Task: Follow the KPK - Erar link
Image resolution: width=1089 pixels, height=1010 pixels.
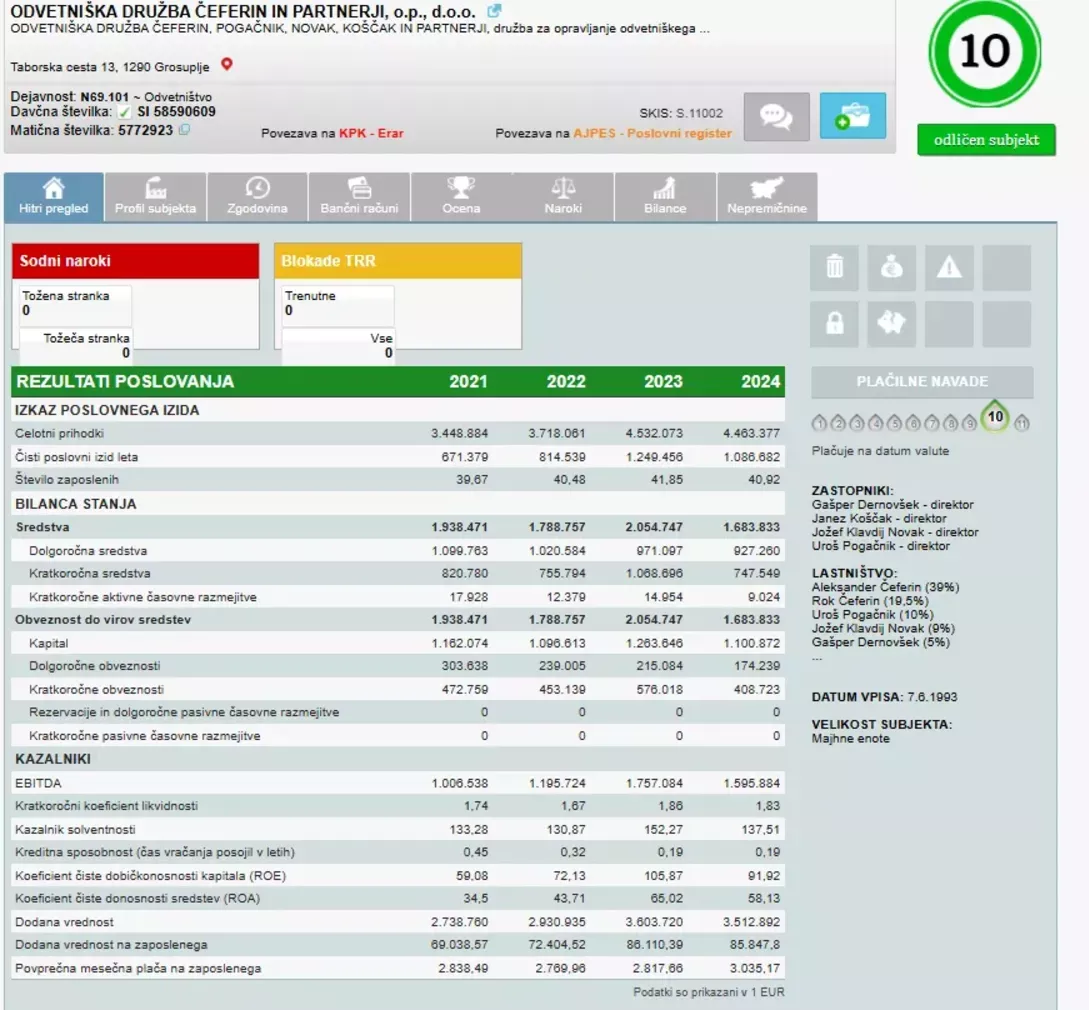Action: 371,133
